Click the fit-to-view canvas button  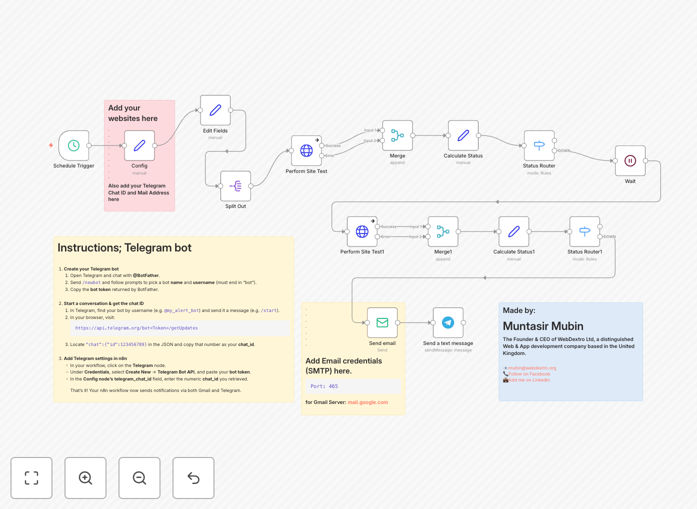pos(32,478)
